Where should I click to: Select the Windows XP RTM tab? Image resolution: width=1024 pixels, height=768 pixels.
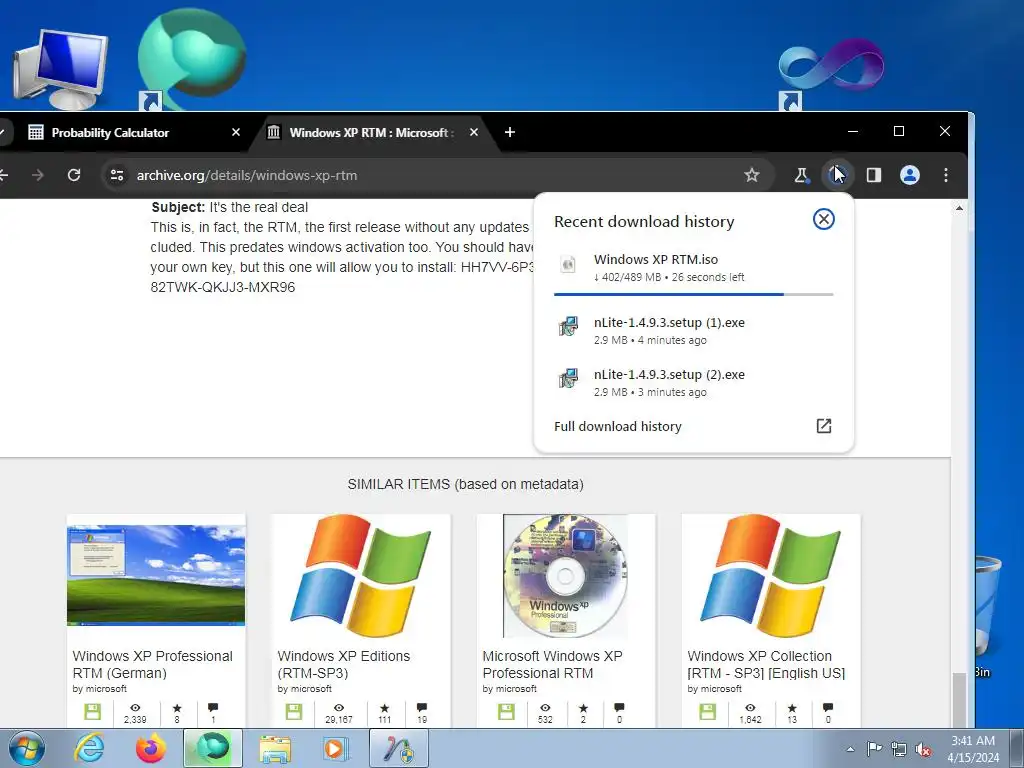click(372, 133)
